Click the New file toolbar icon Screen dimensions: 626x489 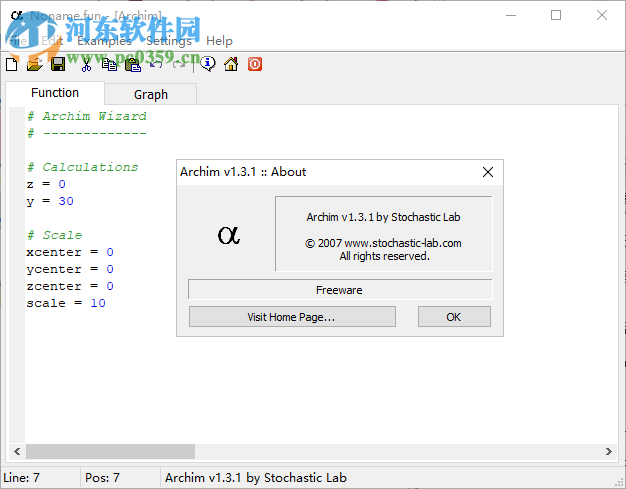click(x=12, y=64)
